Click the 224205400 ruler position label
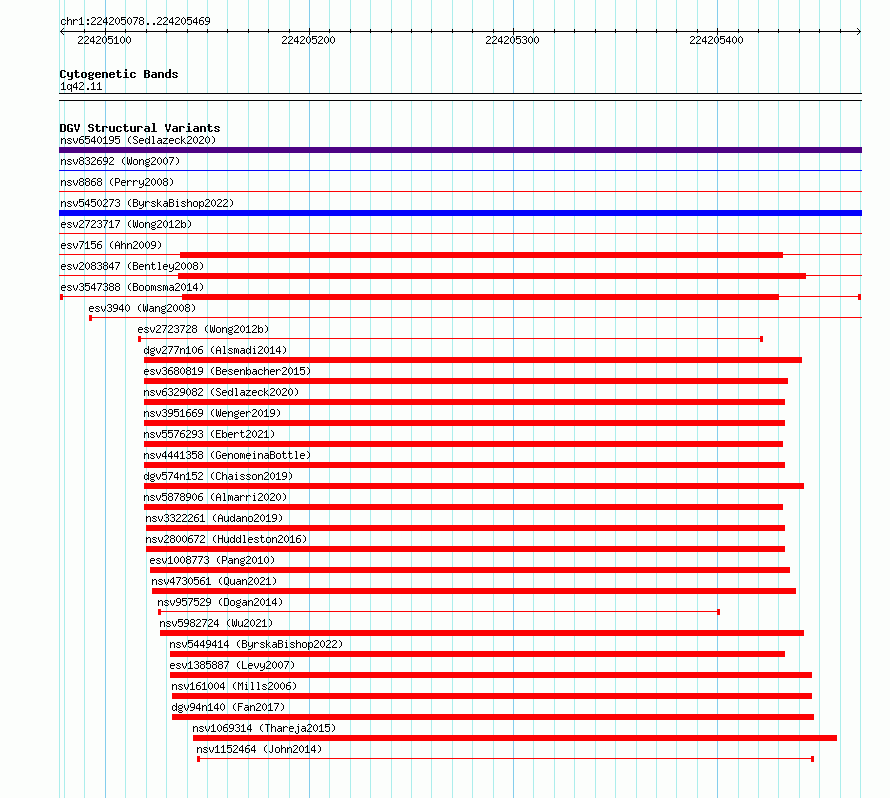The image size is (890, 798). 716,40
